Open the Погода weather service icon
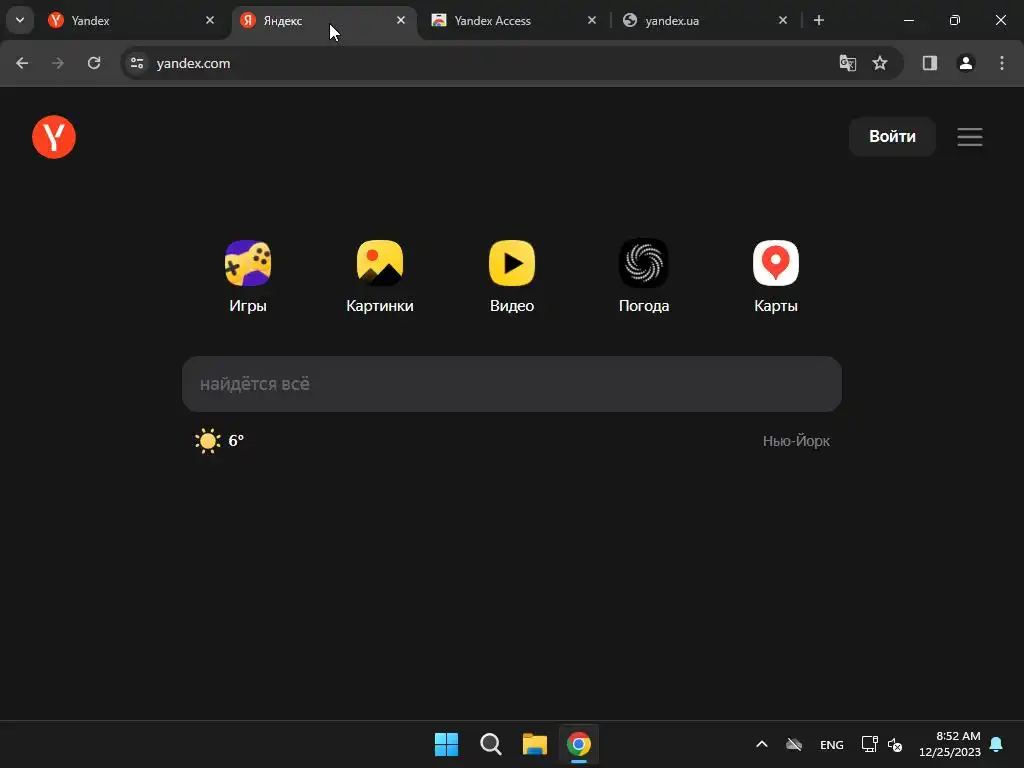This screenshot has height=768, width=1024. click(x=644, y=263)
